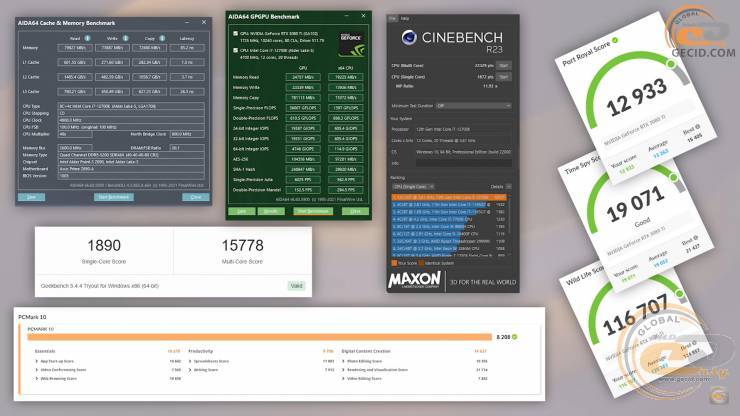This screenshot has height=416, width=740.
Task: Click Save in AIDA64 GPGPU Benchmark
Action: 242,211
